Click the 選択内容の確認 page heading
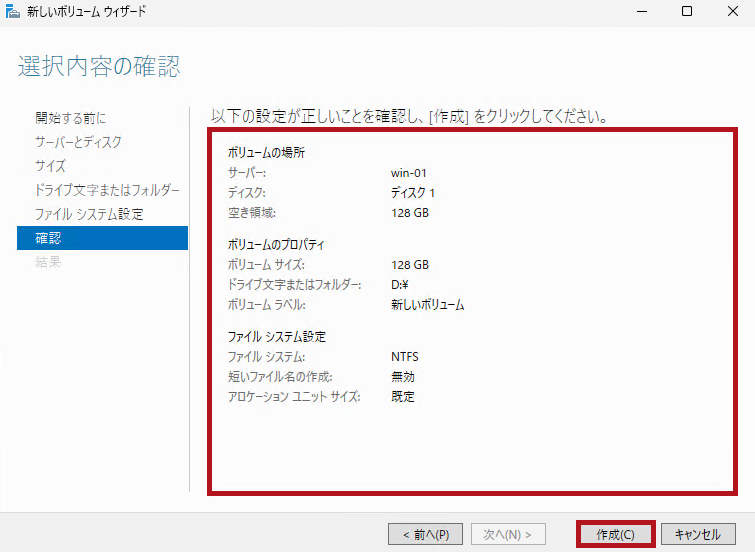 [99, 67]
